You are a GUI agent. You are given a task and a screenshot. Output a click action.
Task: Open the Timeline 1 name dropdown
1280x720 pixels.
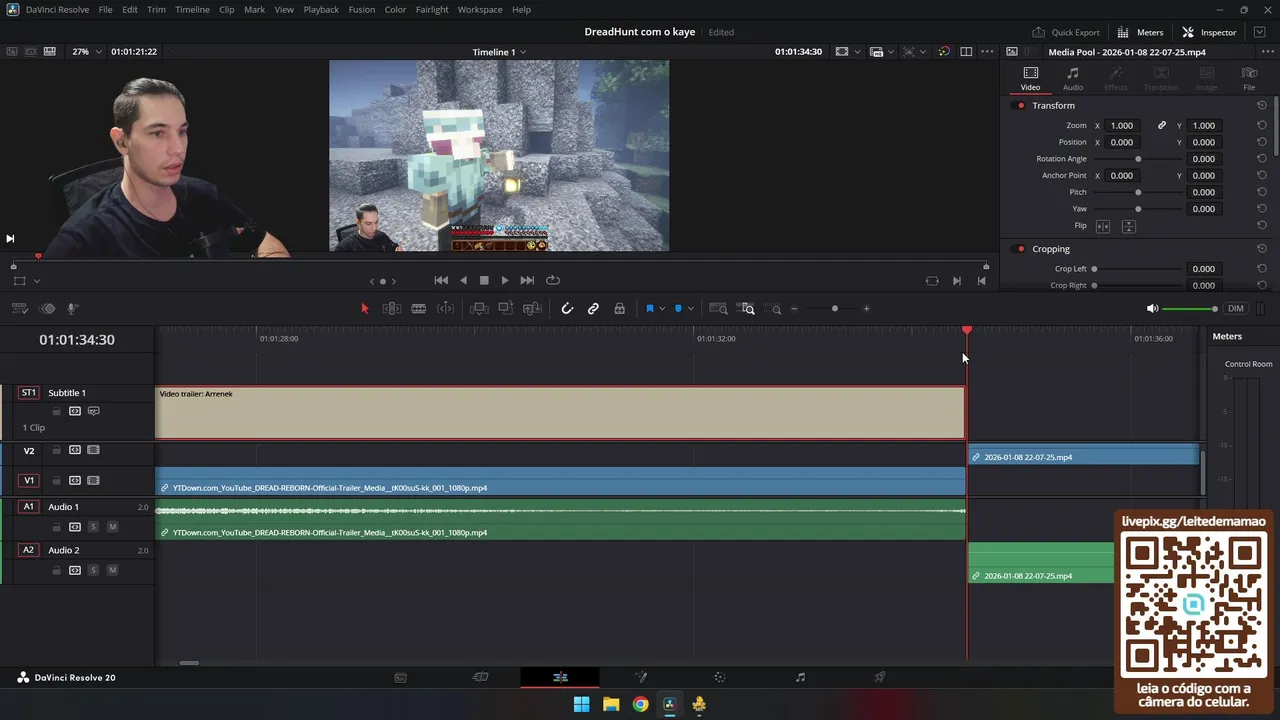pyautogui.click(x=500, y=52)
